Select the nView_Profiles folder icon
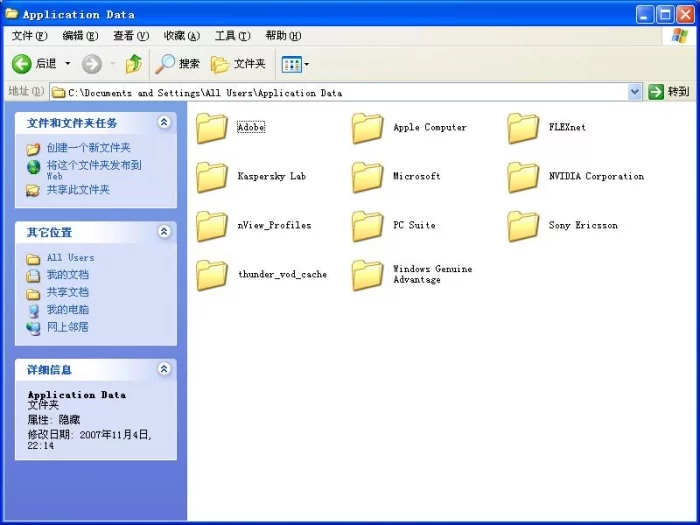Viewport: 700px width, 525px height. 212,226
